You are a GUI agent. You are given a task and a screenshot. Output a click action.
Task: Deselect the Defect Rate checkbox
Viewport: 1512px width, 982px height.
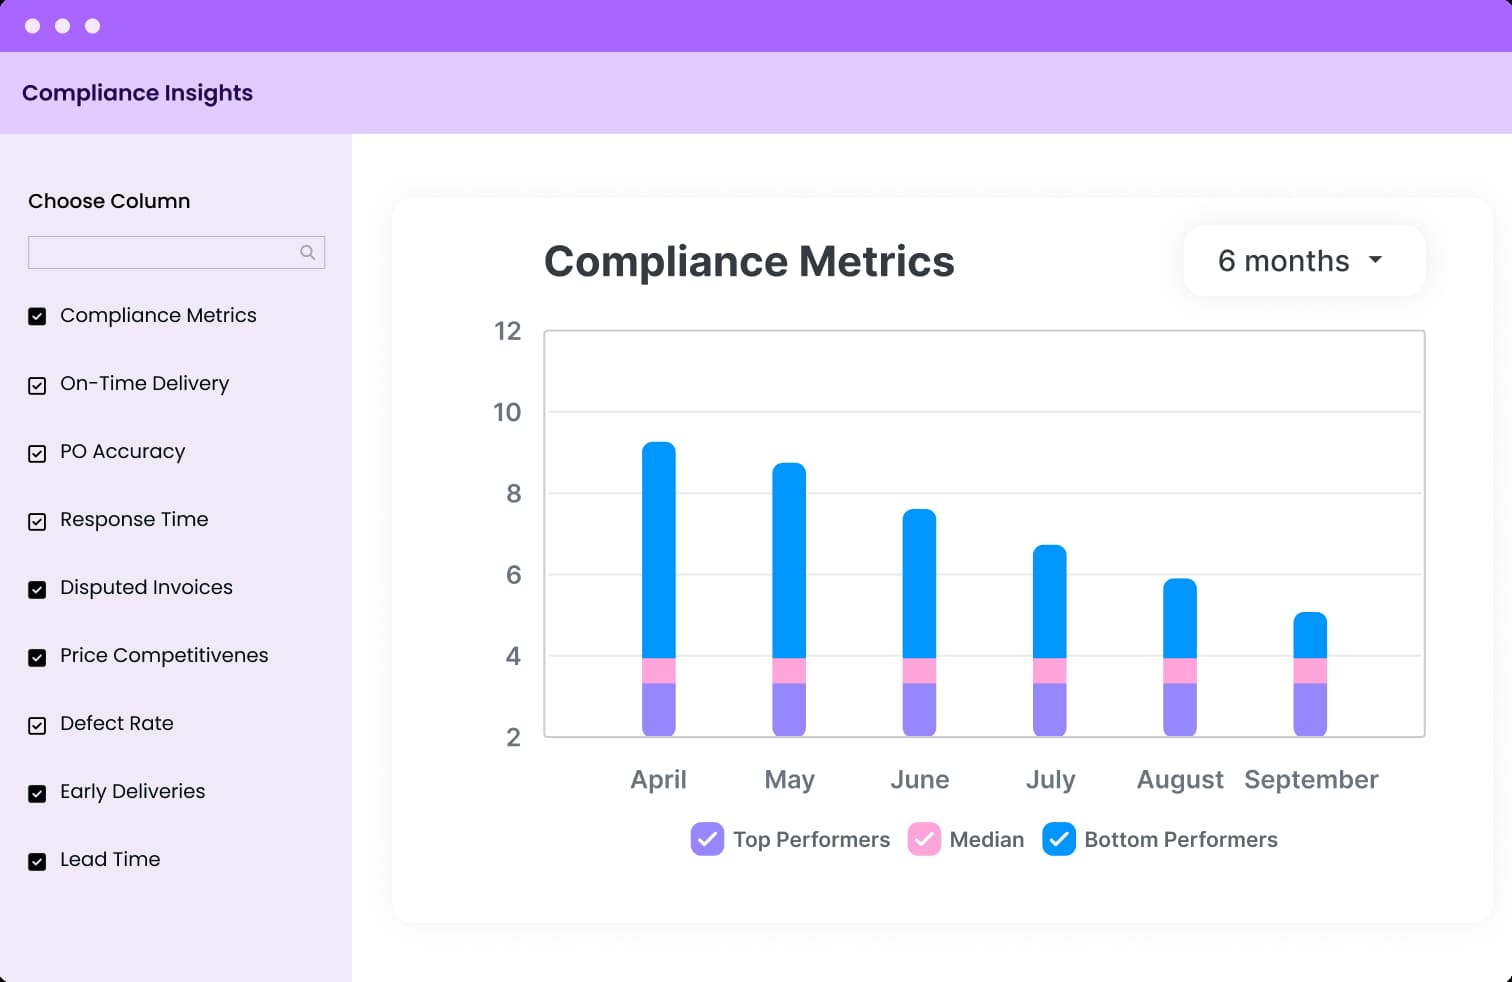[37, 725]
